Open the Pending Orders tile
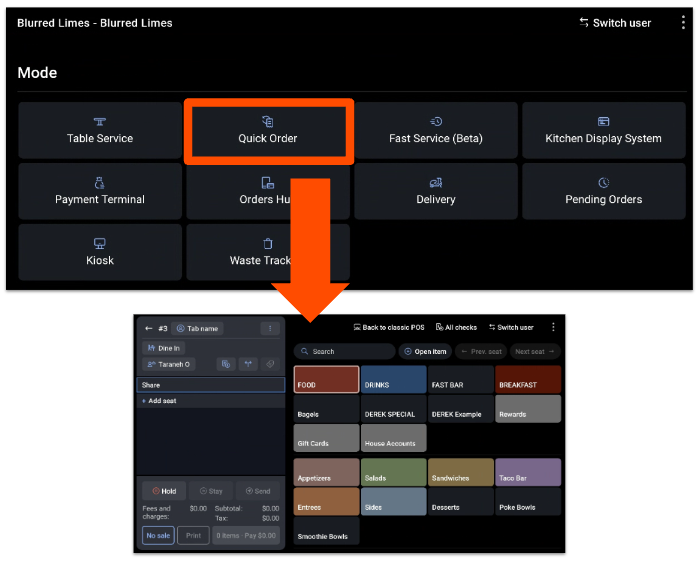The height and width of the screenshot is (561, 700). 603,191
